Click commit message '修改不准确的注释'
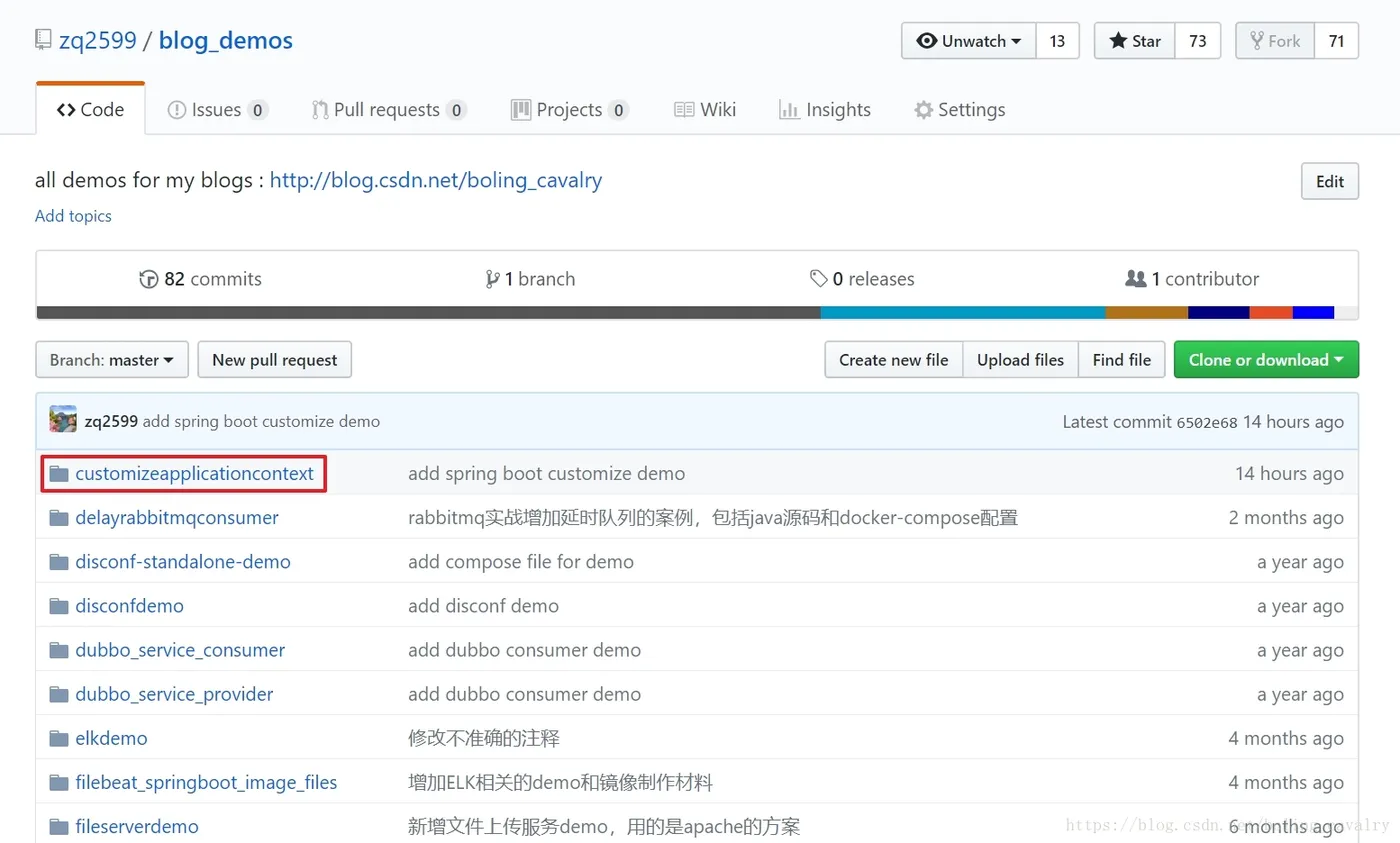The width and height of the screenshot is (1400, 843). 484,739
